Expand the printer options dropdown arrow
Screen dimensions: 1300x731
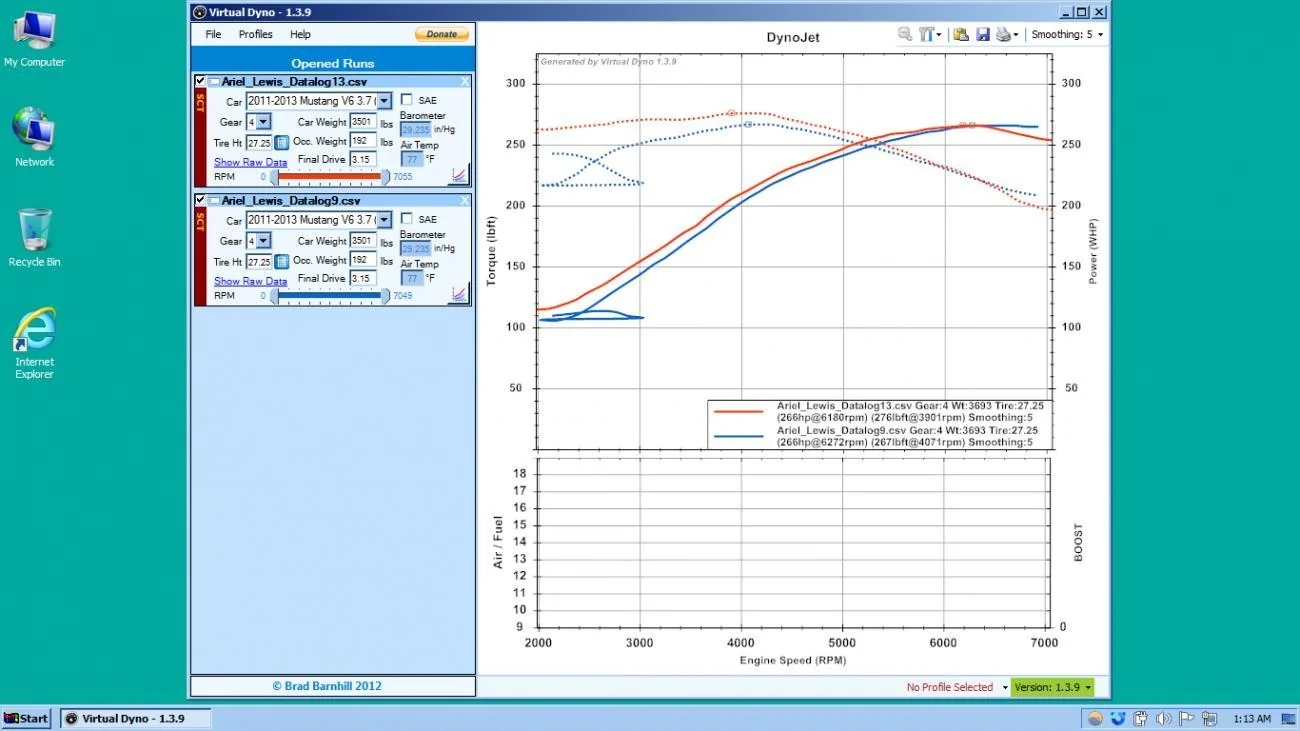pos(1016,35)
